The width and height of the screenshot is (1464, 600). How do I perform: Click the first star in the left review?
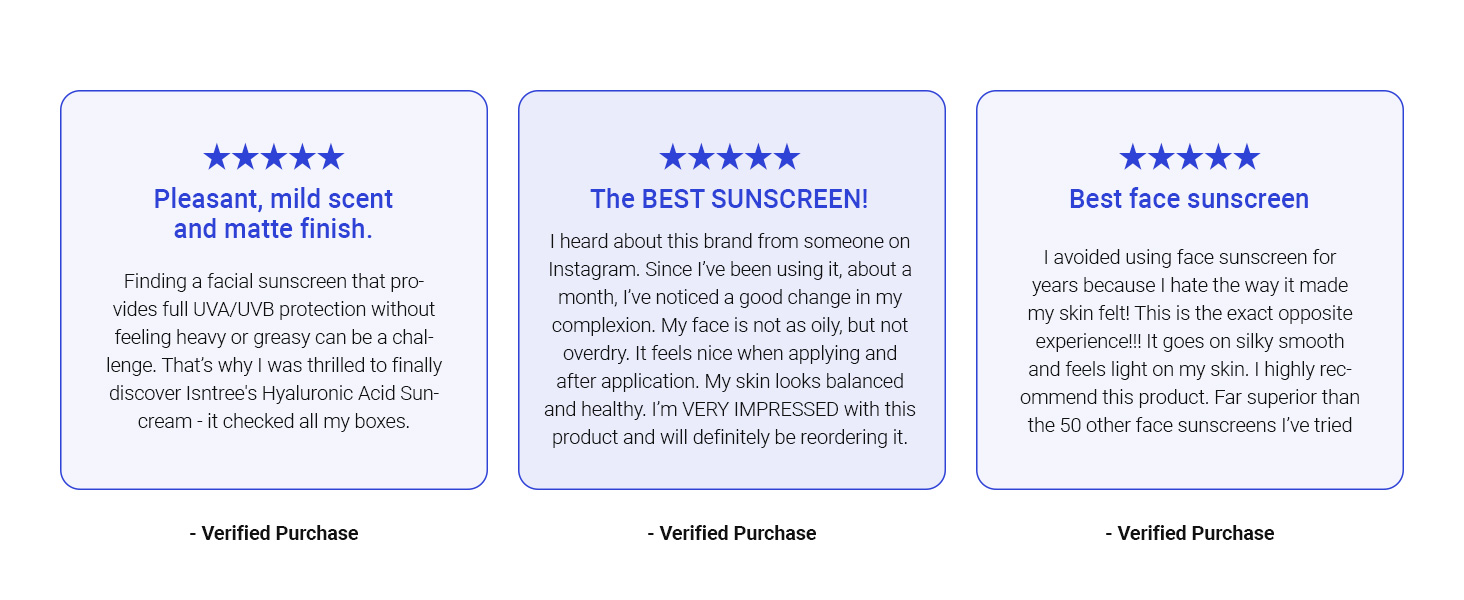coord(216,157)
